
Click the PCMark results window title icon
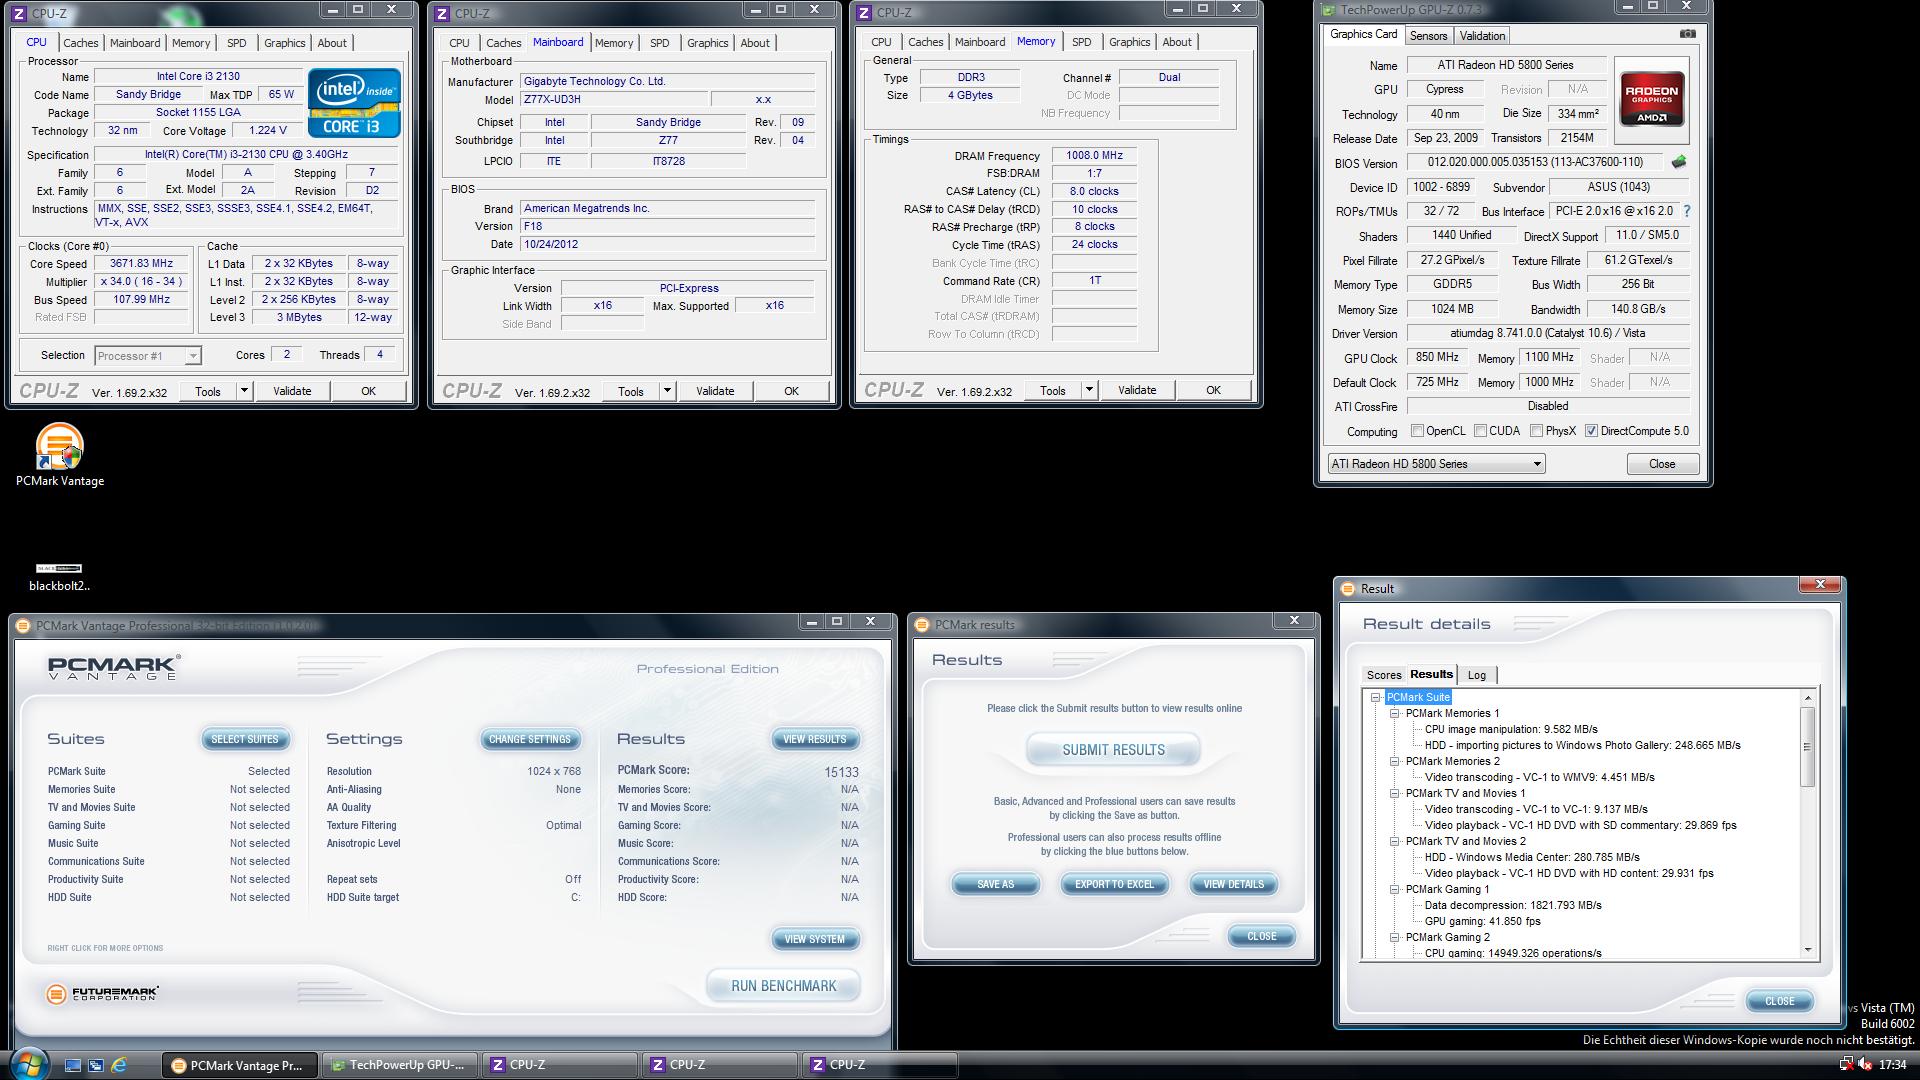coord(922,625)
